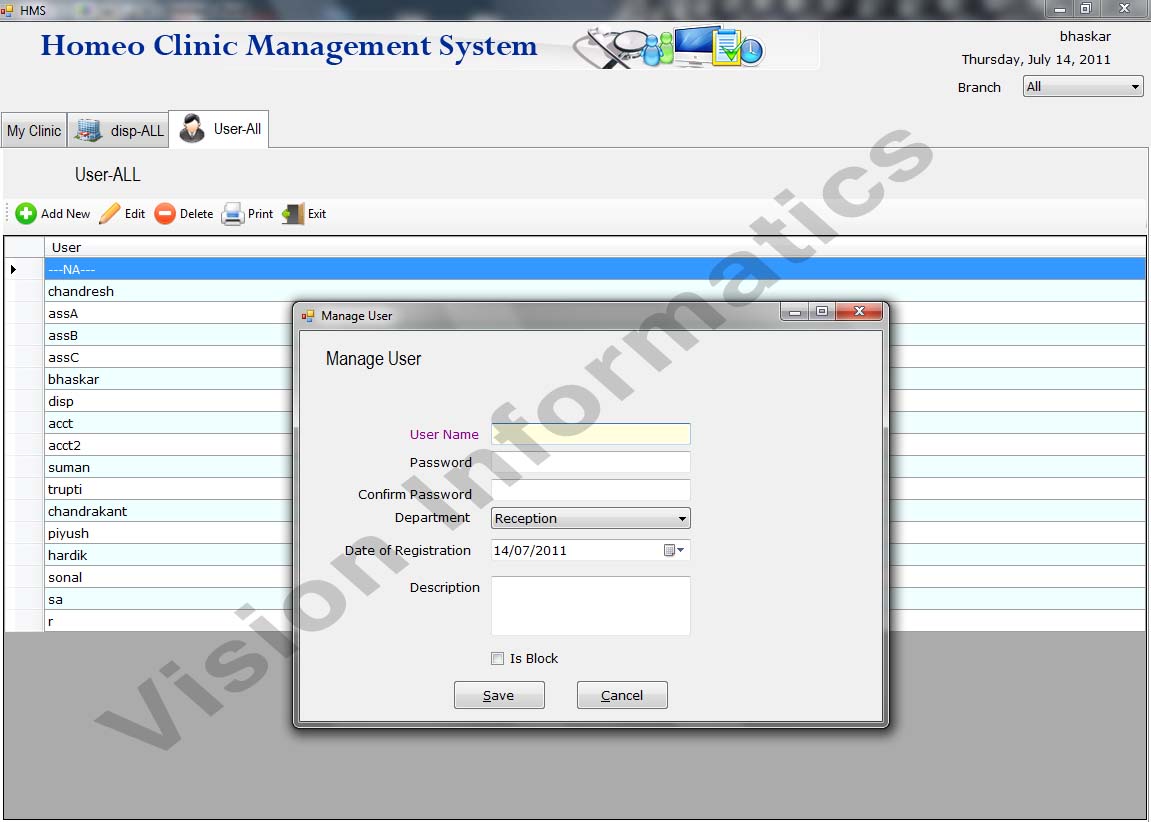Click the building icon on disp-ALL tab
The height and width of the screenshot is (822, 1151).
click(89, 131)
